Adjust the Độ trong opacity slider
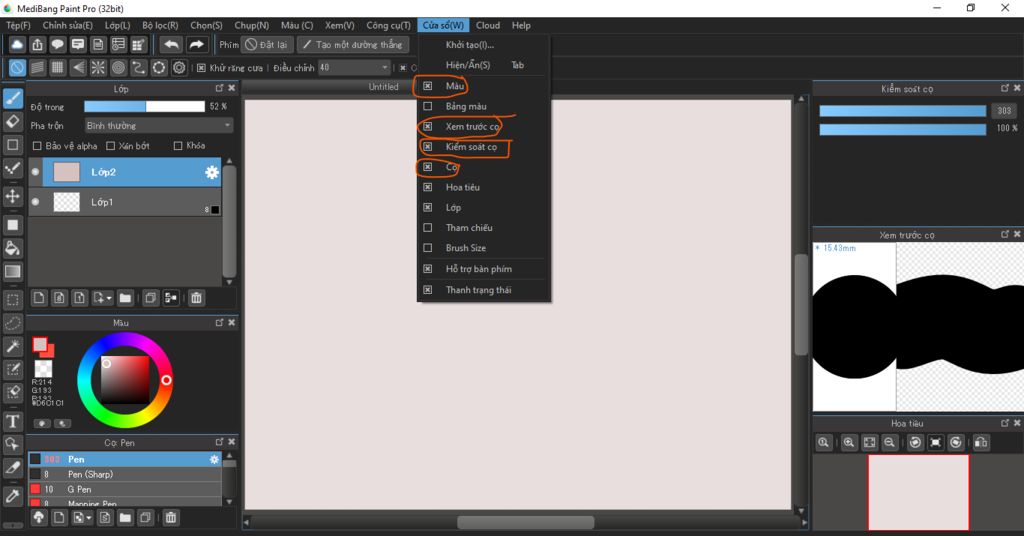Screen dimensions: 1024x536 pyautogui.click(x=144, y=106)
